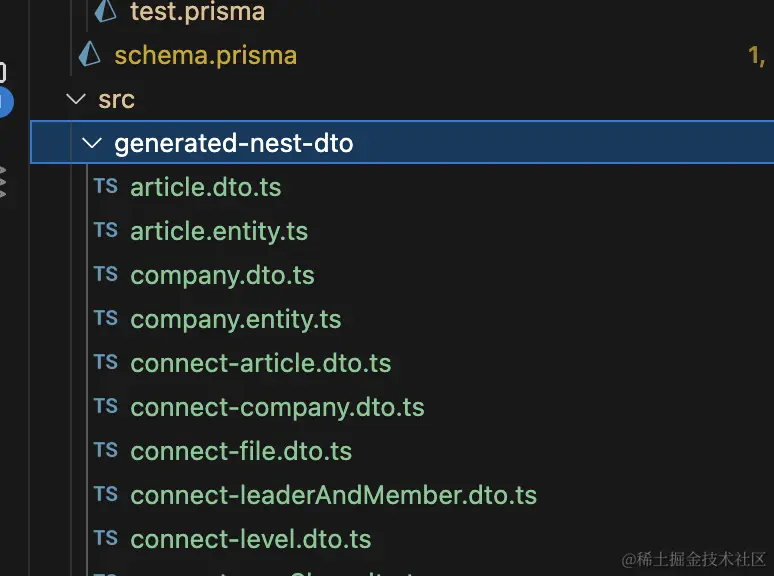774x576 pixels.
Task: Click the Prisma icon beside test.prisma
Action: [x=106, y=11]
